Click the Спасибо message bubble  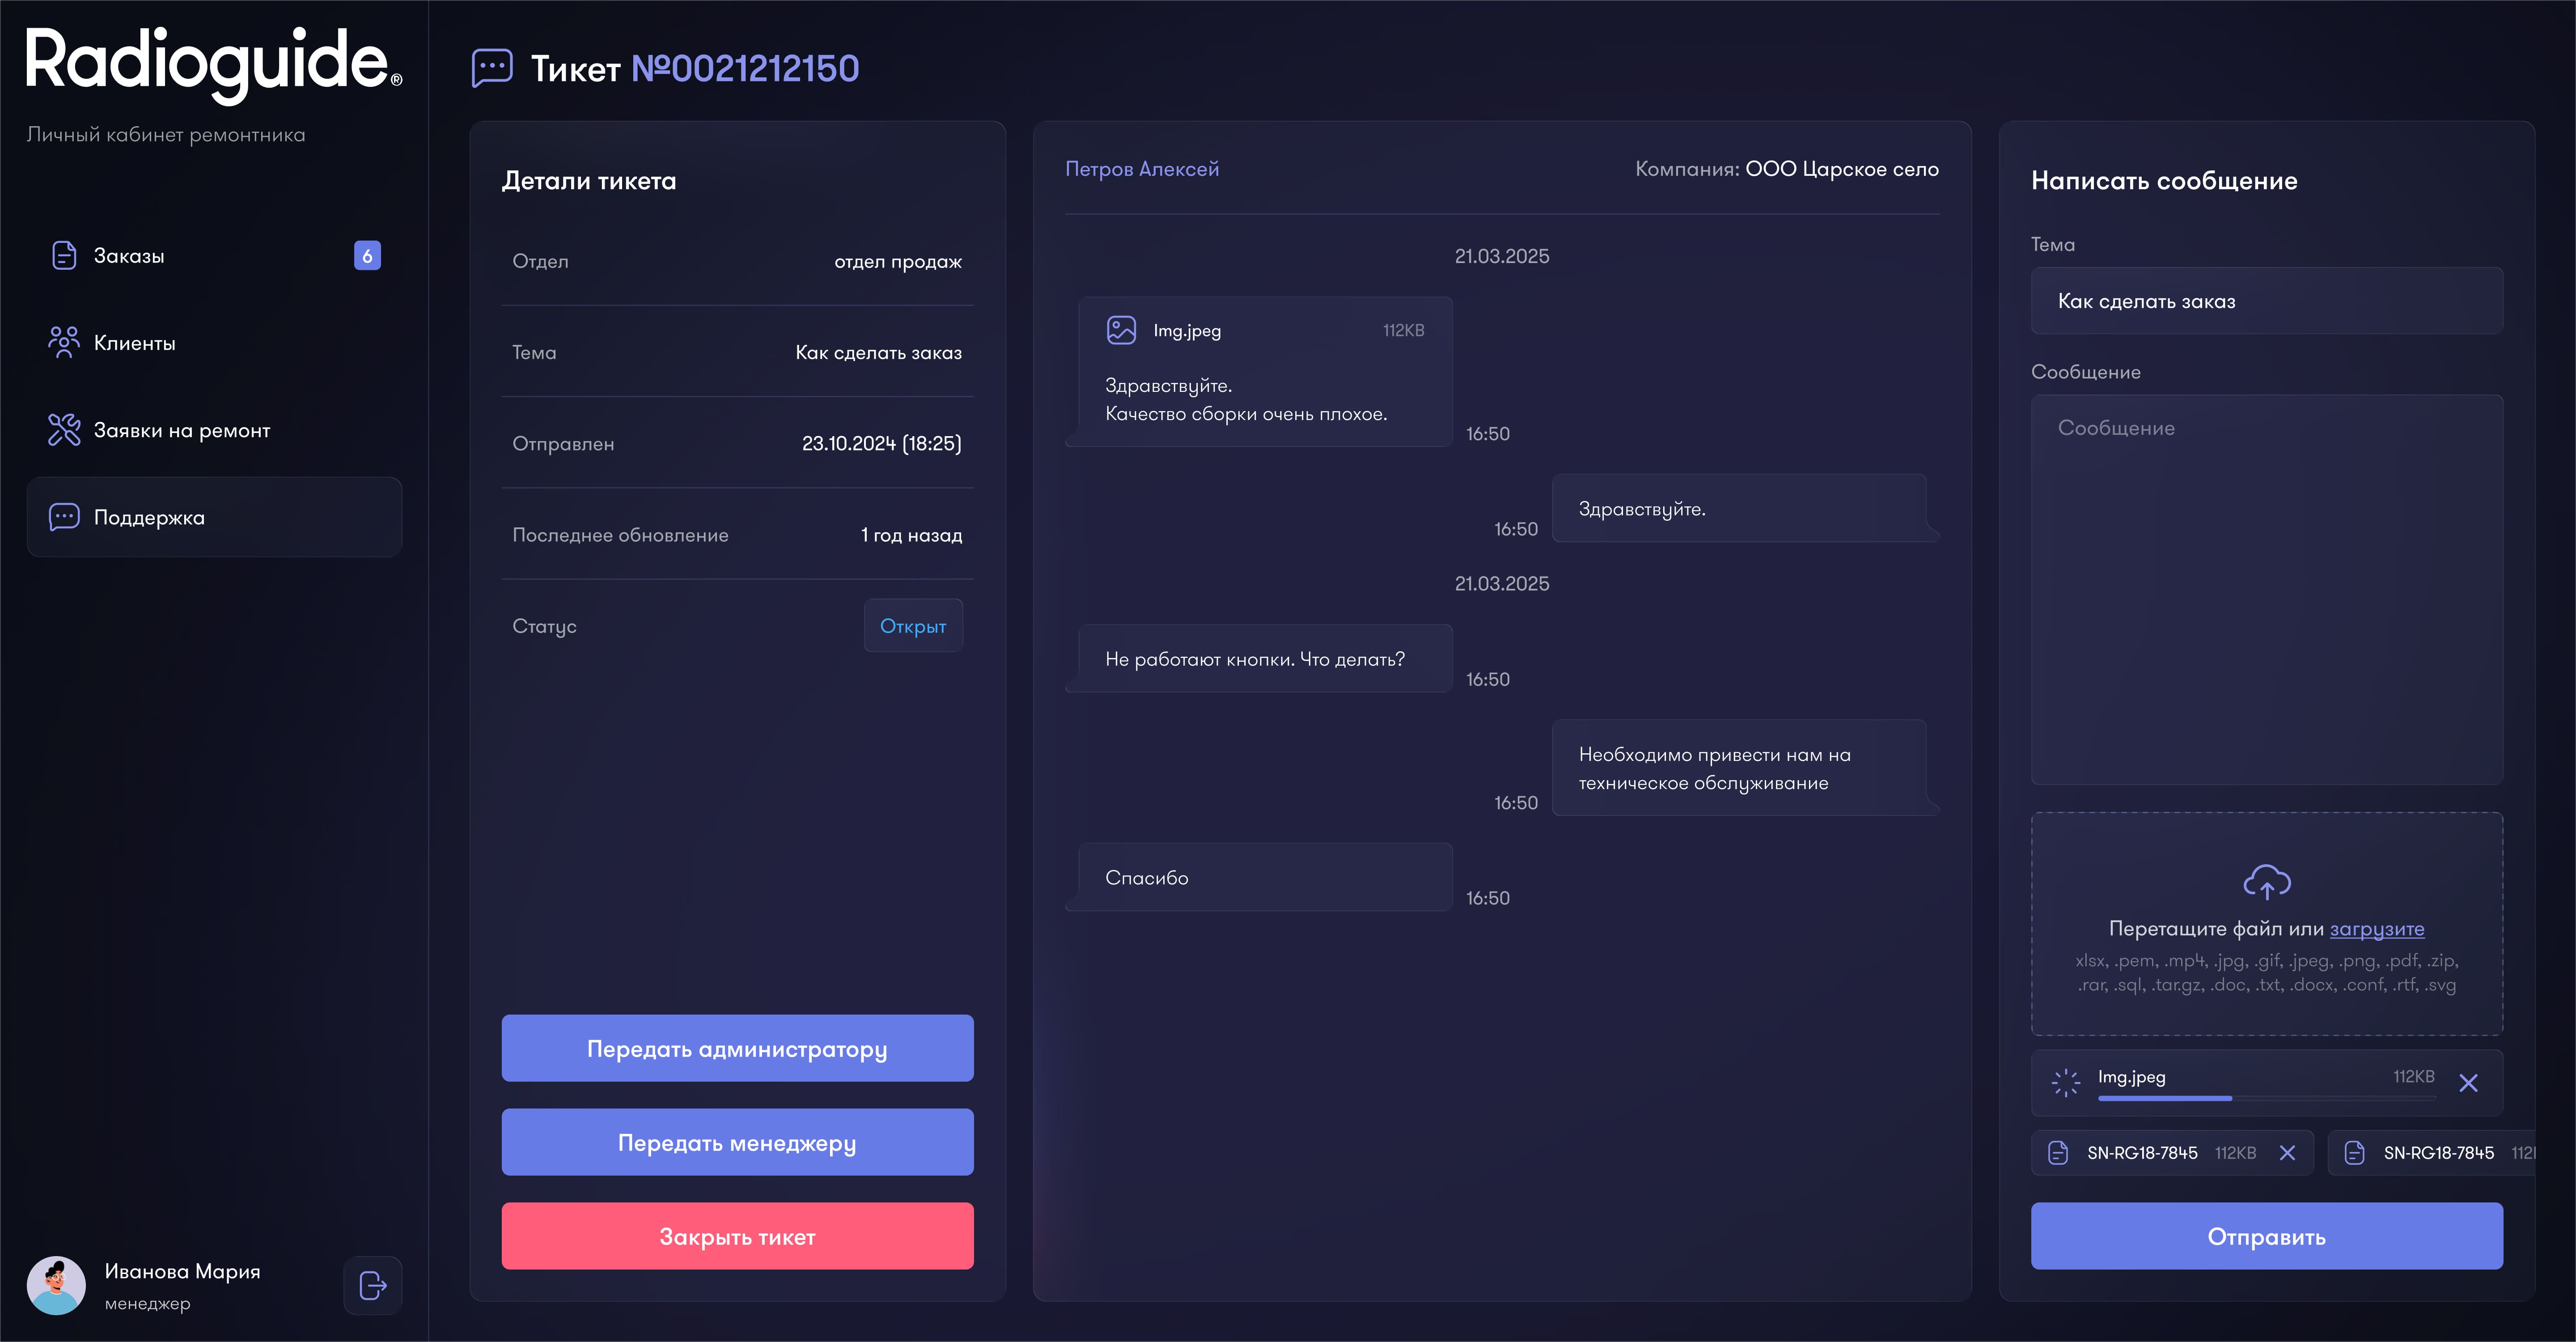pos(1258,877)
